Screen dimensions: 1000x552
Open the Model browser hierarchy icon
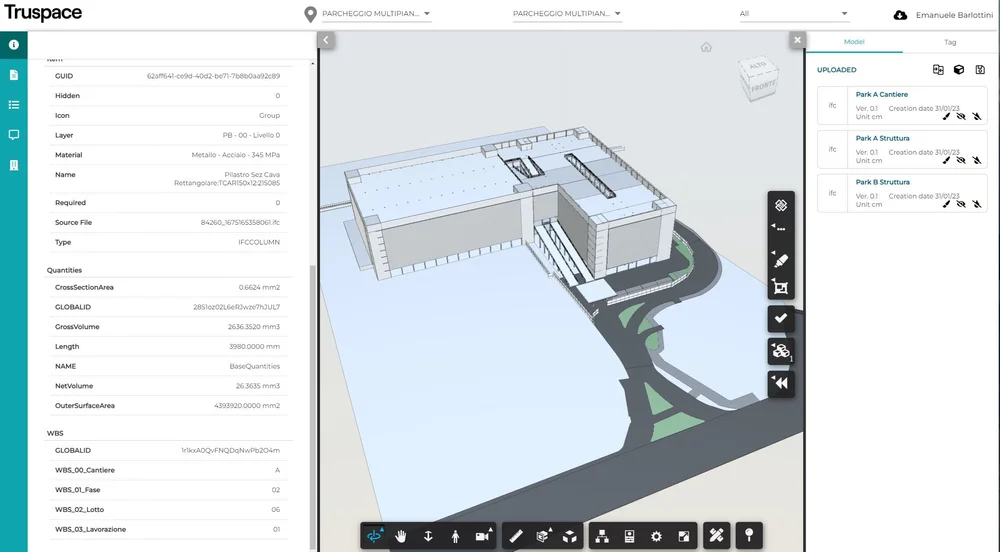pyautogui.click(x=602, y=536)
